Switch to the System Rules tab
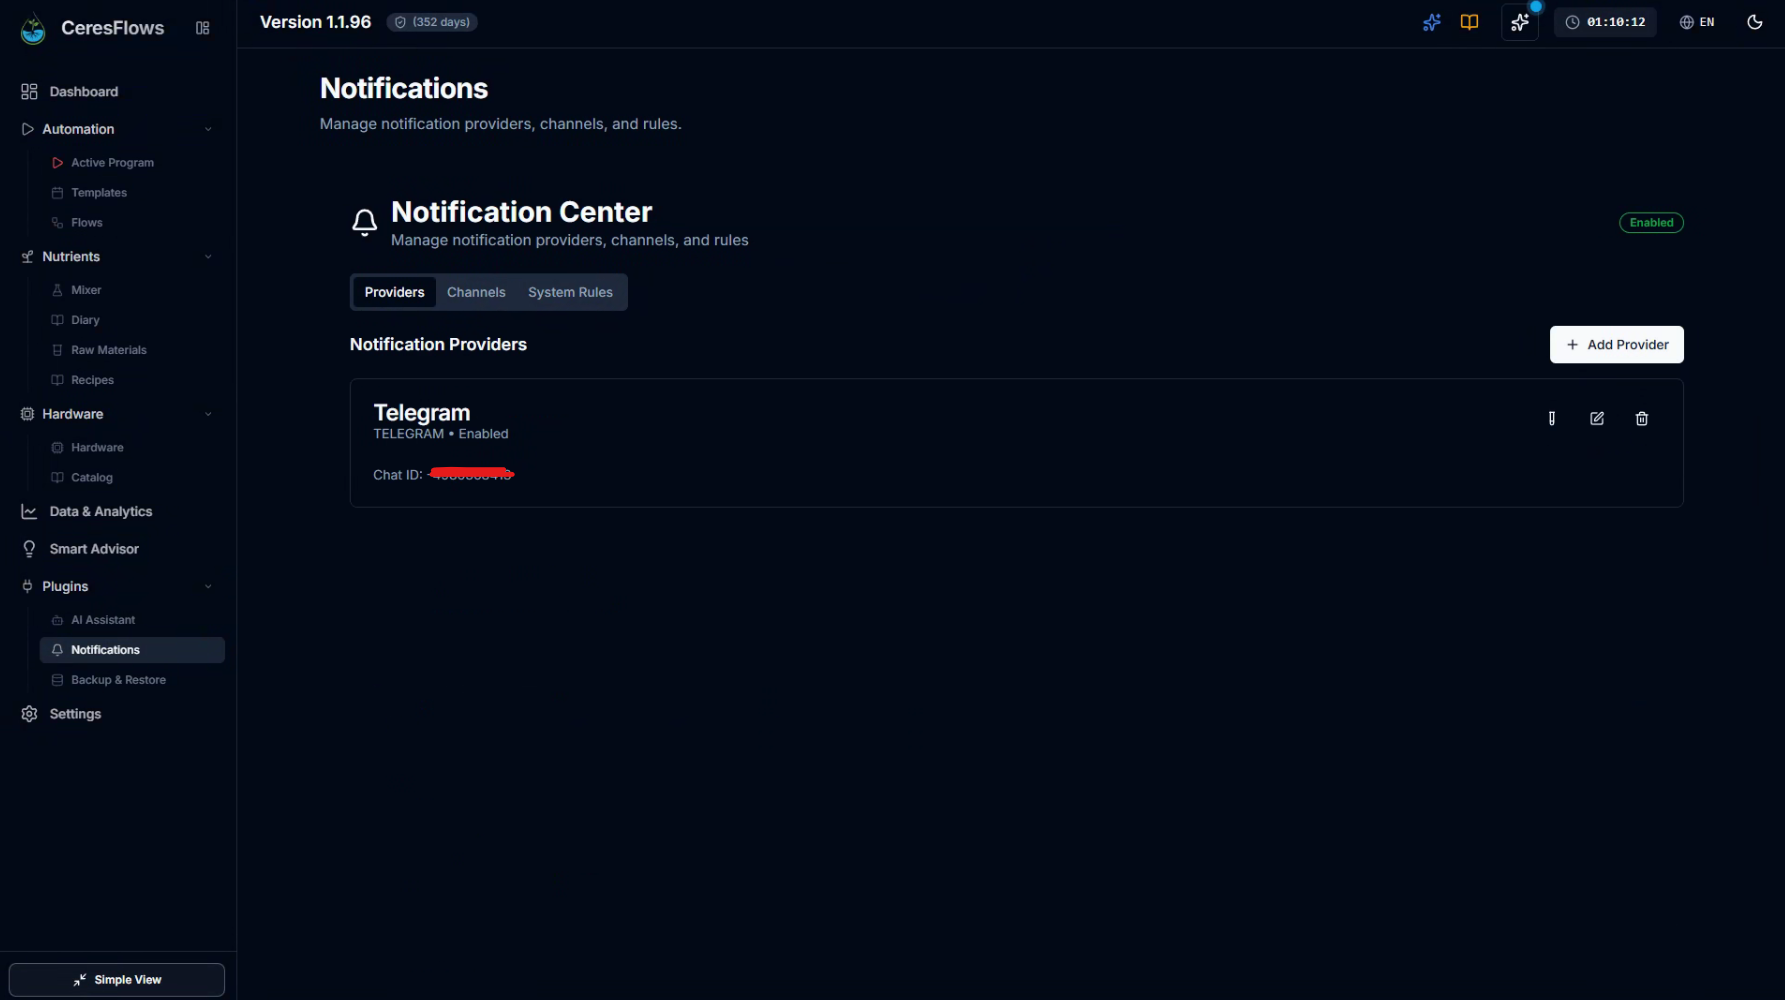The width and height of the screenshot is (1785, 1000). (x=570, y=292)
